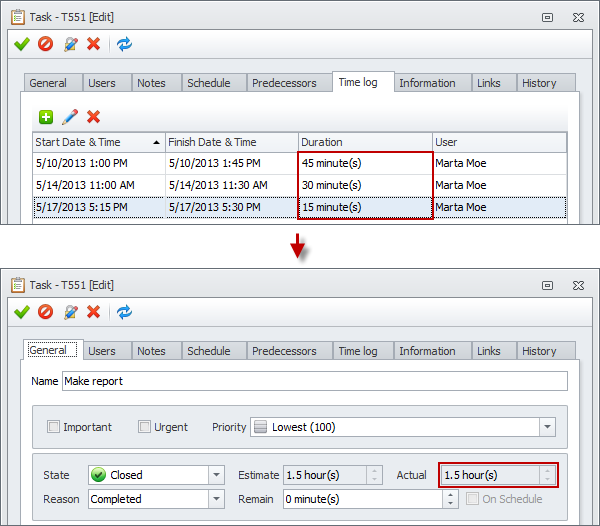Open the Reason dropdown showing Completed
Screen dimensions: 600x526
tap(216, 499)
